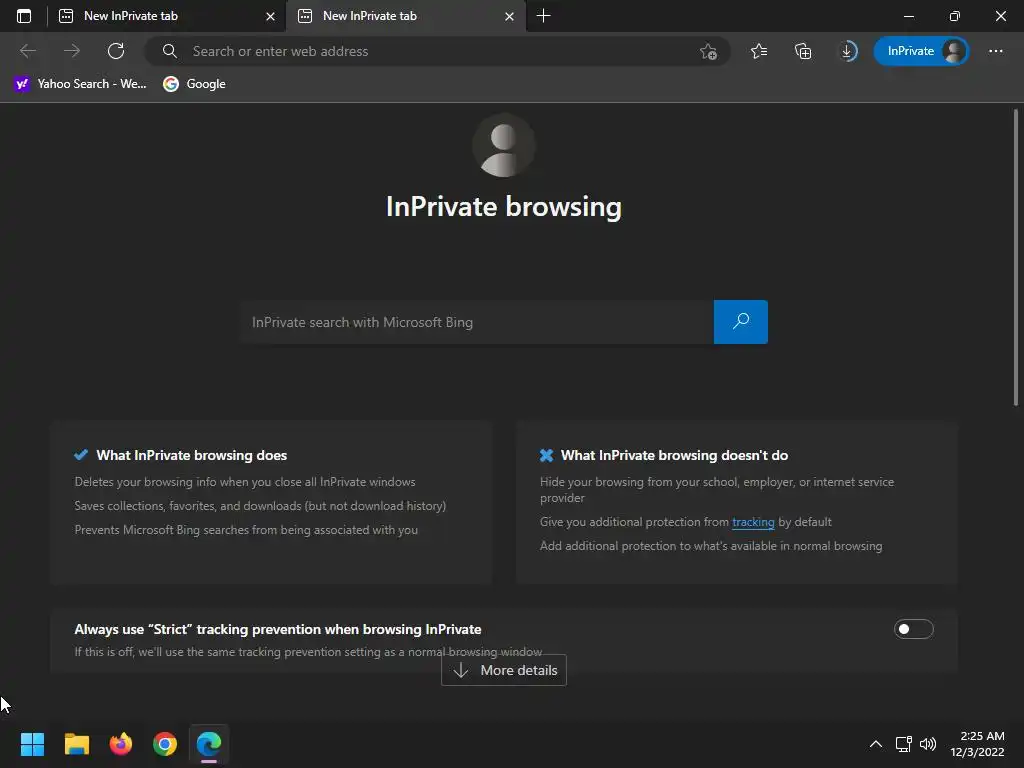
Task: Open the Google bookmark
Action: point(194,84)
